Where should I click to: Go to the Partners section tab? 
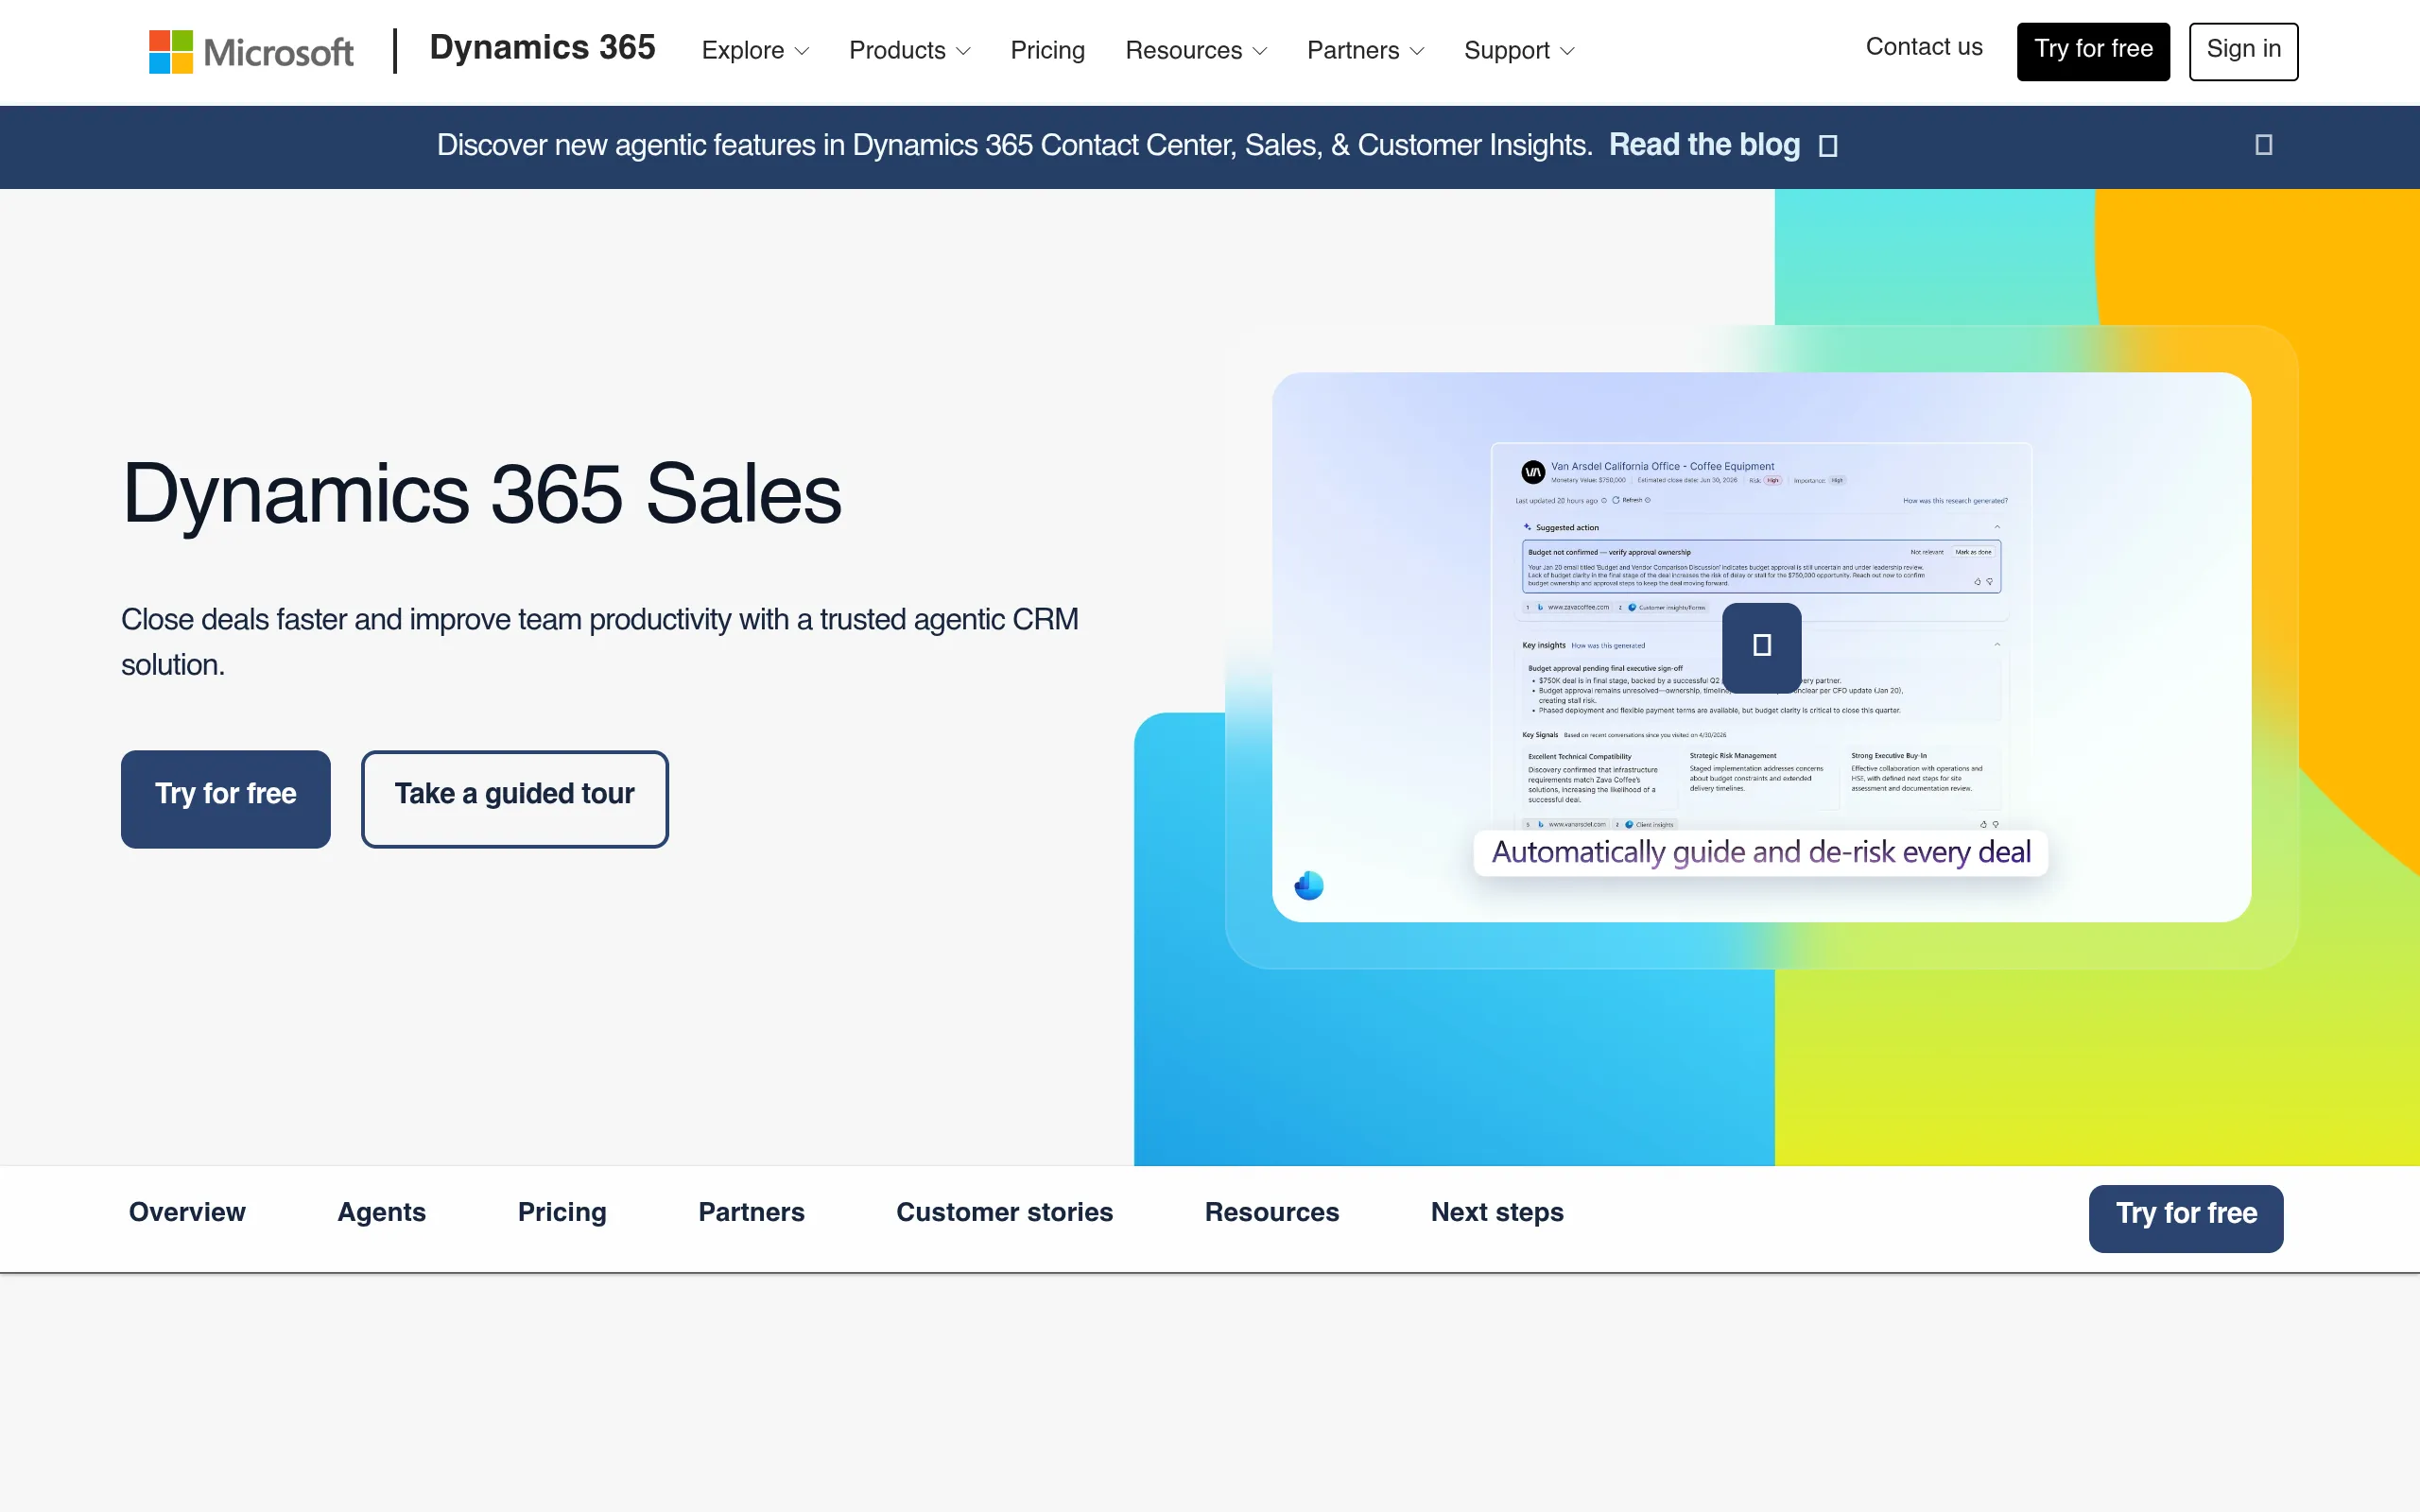tap(751, 1212)
